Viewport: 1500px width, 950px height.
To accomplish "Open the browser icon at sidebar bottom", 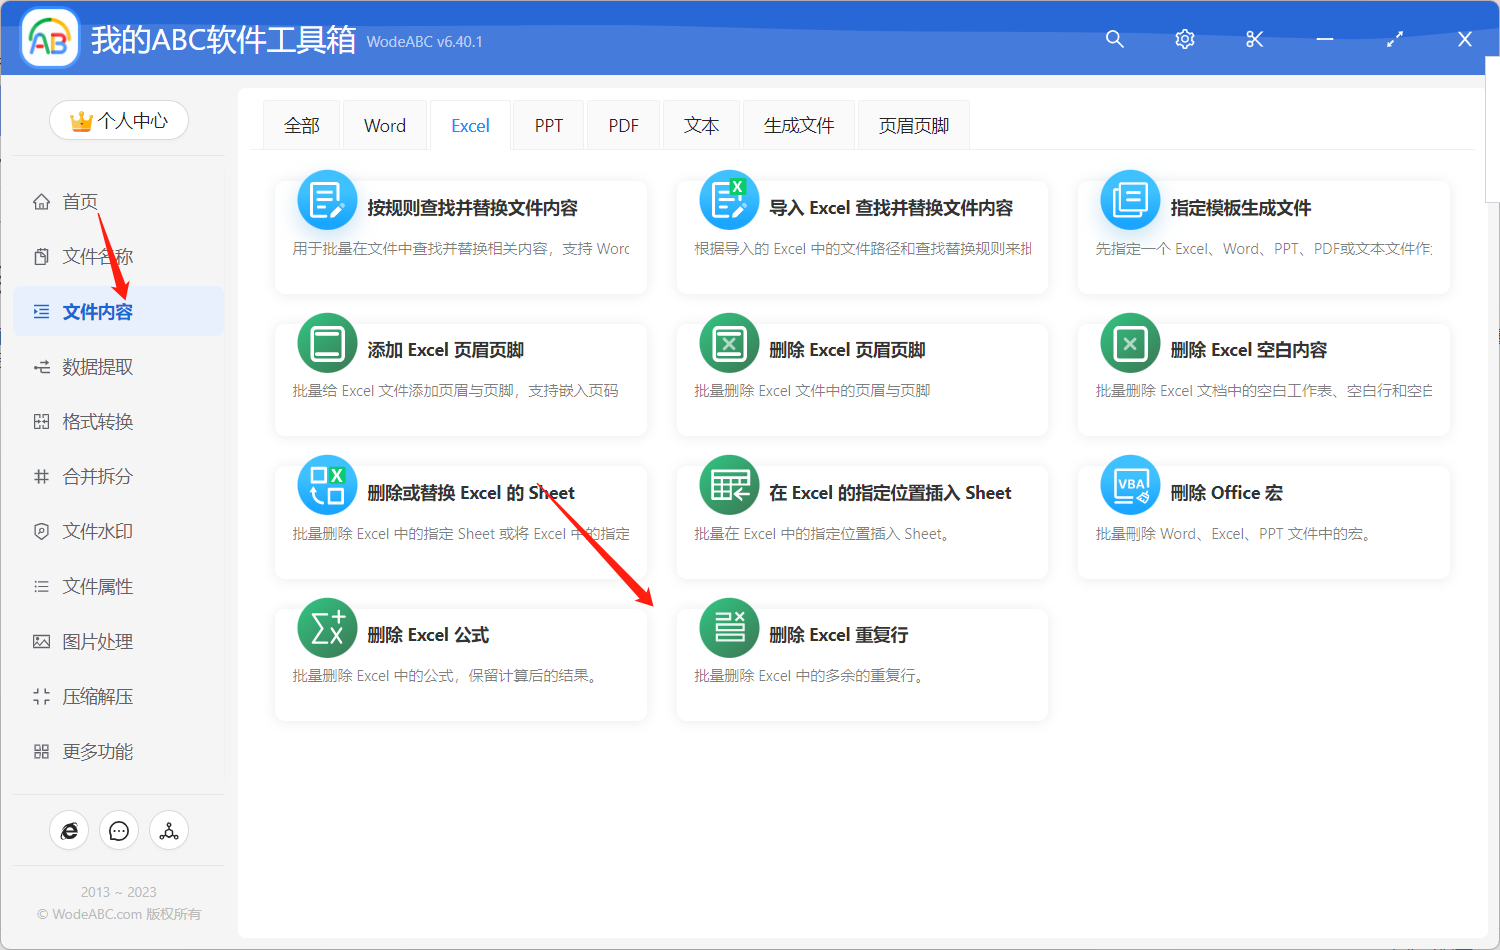I will coord(69,830).
